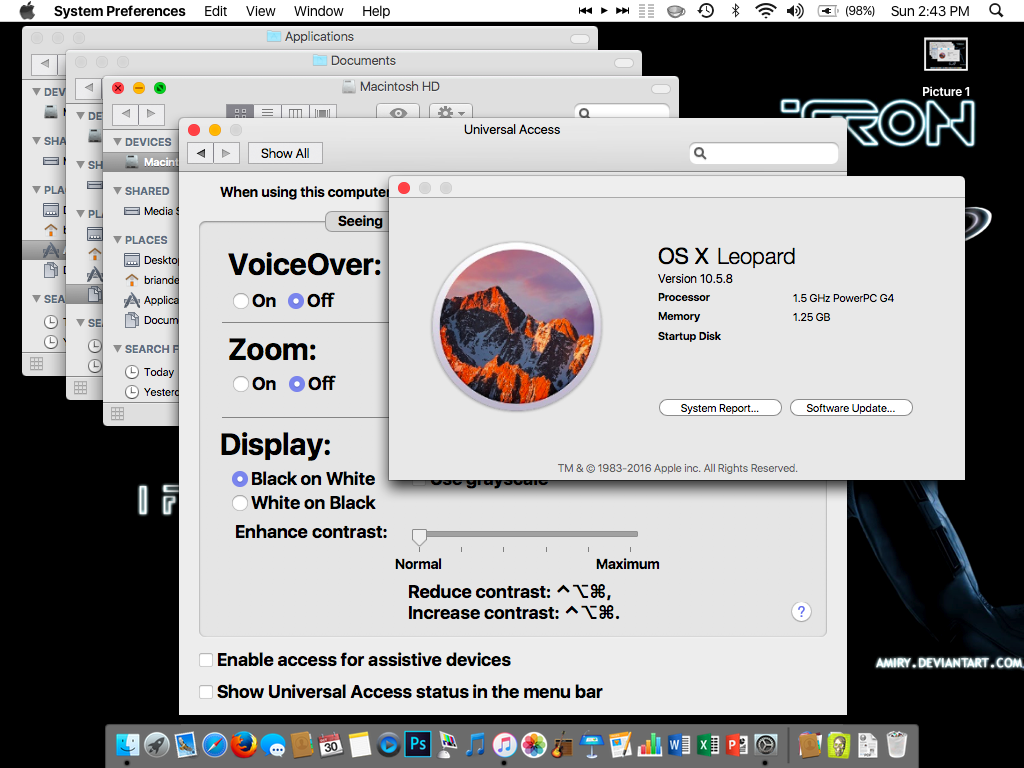Screen dimensions: 1024x768
Task: Launch Microsoft Word from the dock
Action: [x=679, y=744]
